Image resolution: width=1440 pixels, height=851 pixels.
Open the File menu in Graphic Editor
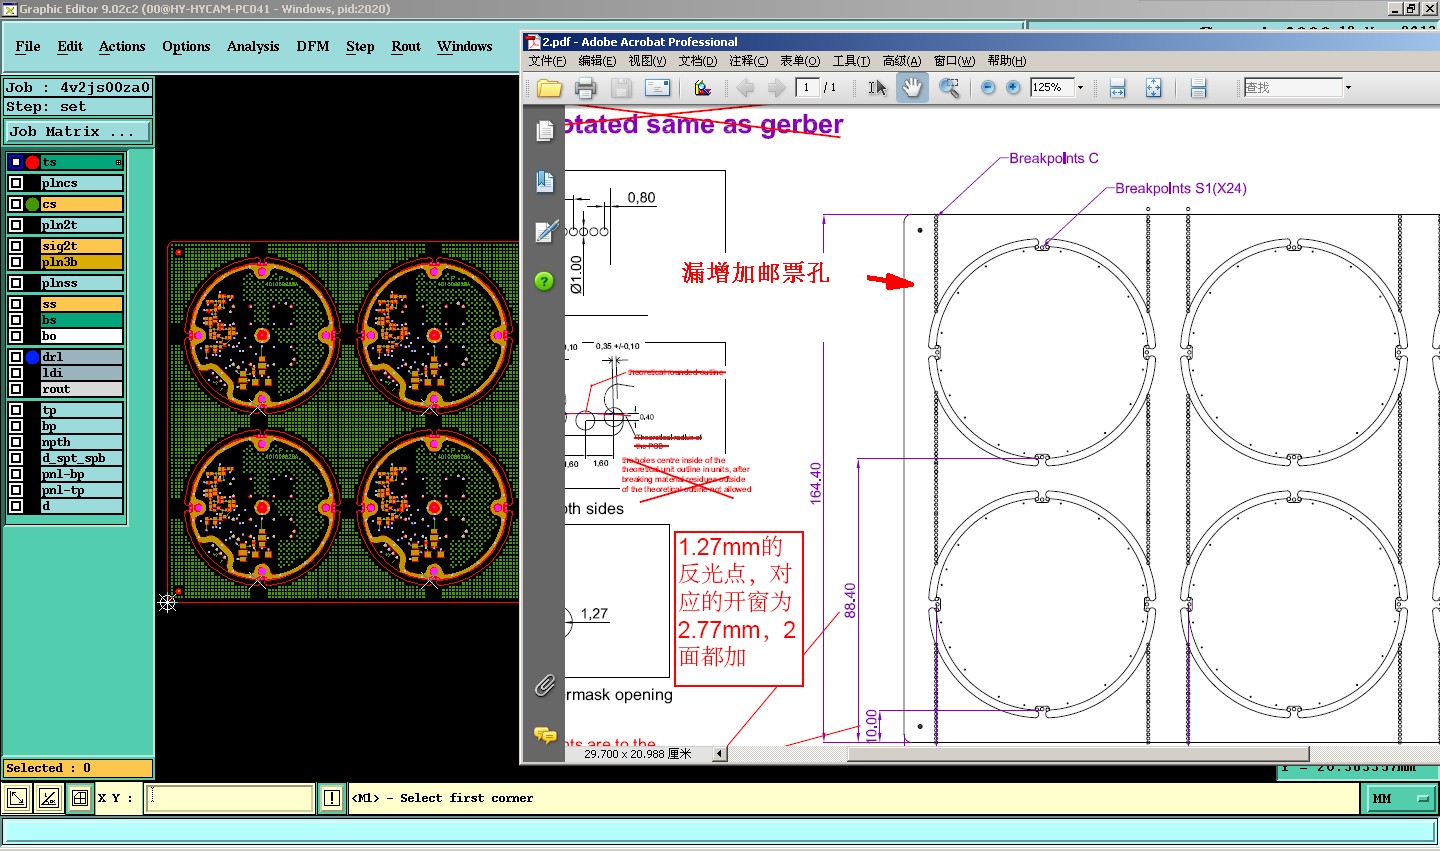pos(28,46)
